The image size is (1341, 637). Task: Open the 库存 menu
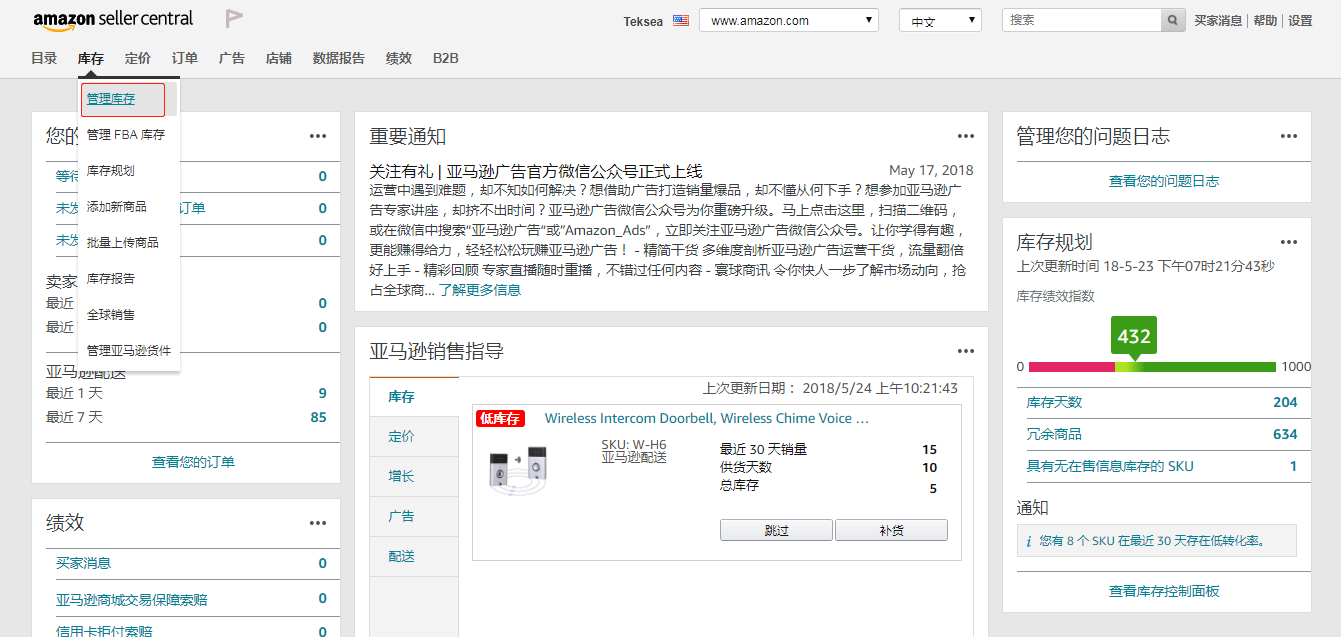coord(91,58)
